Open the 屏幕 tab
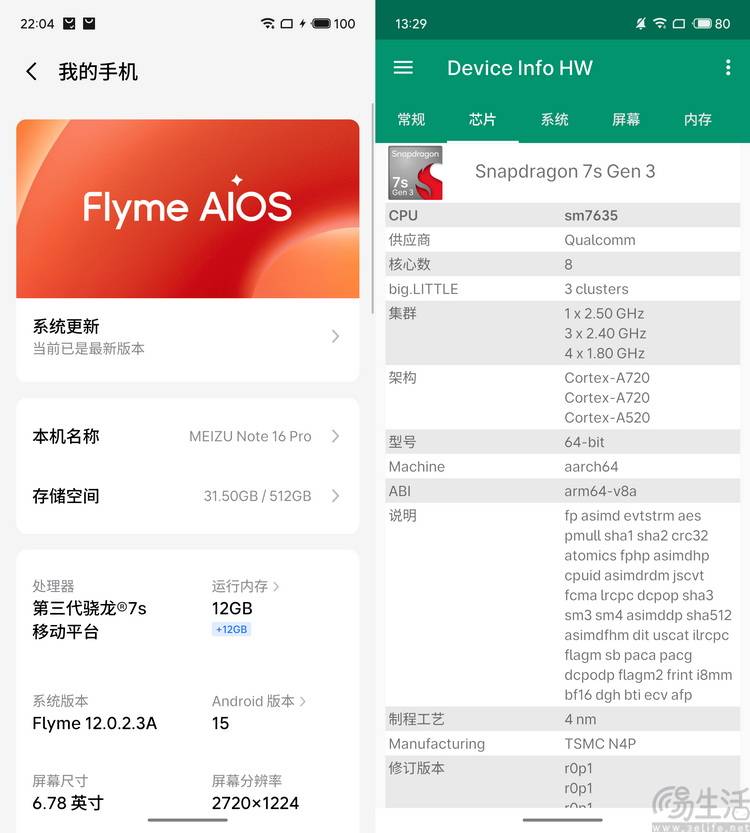This screenshot has width=750, height=833. pyautogui.click(x=626, y=120)
